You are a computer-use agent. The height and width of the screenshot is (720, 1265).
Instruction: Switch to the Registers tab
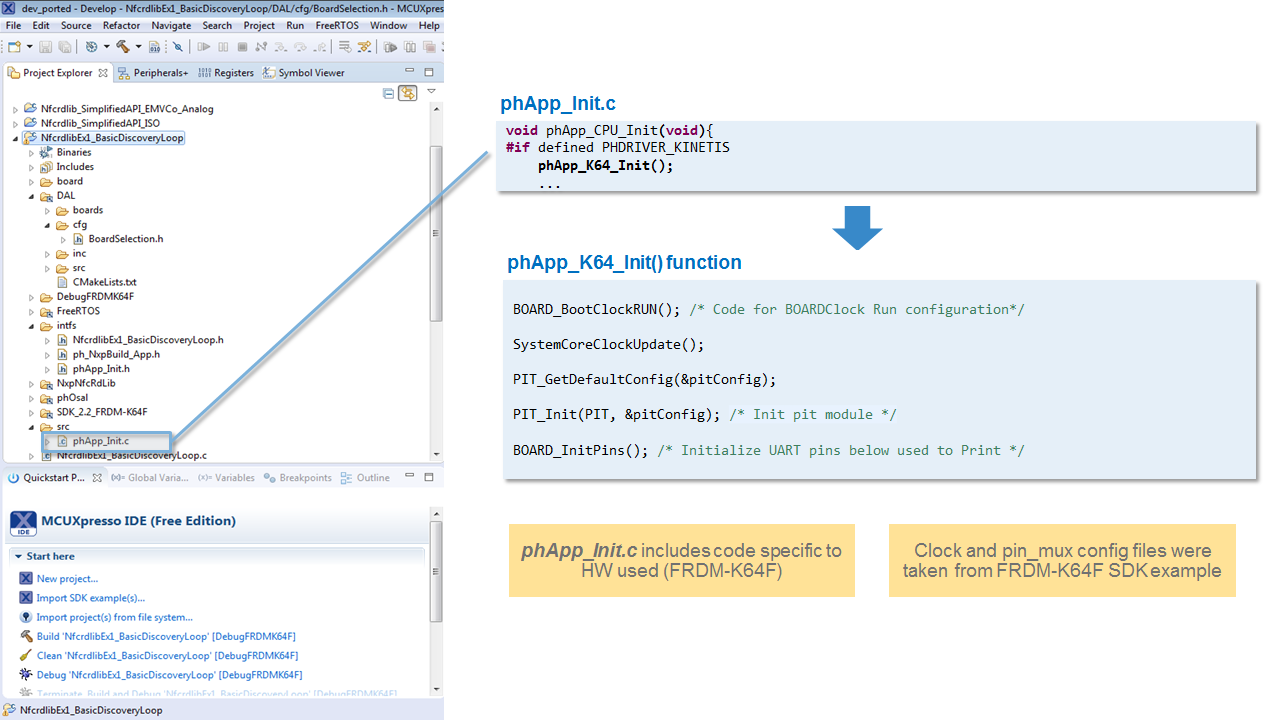pos(227,73)
